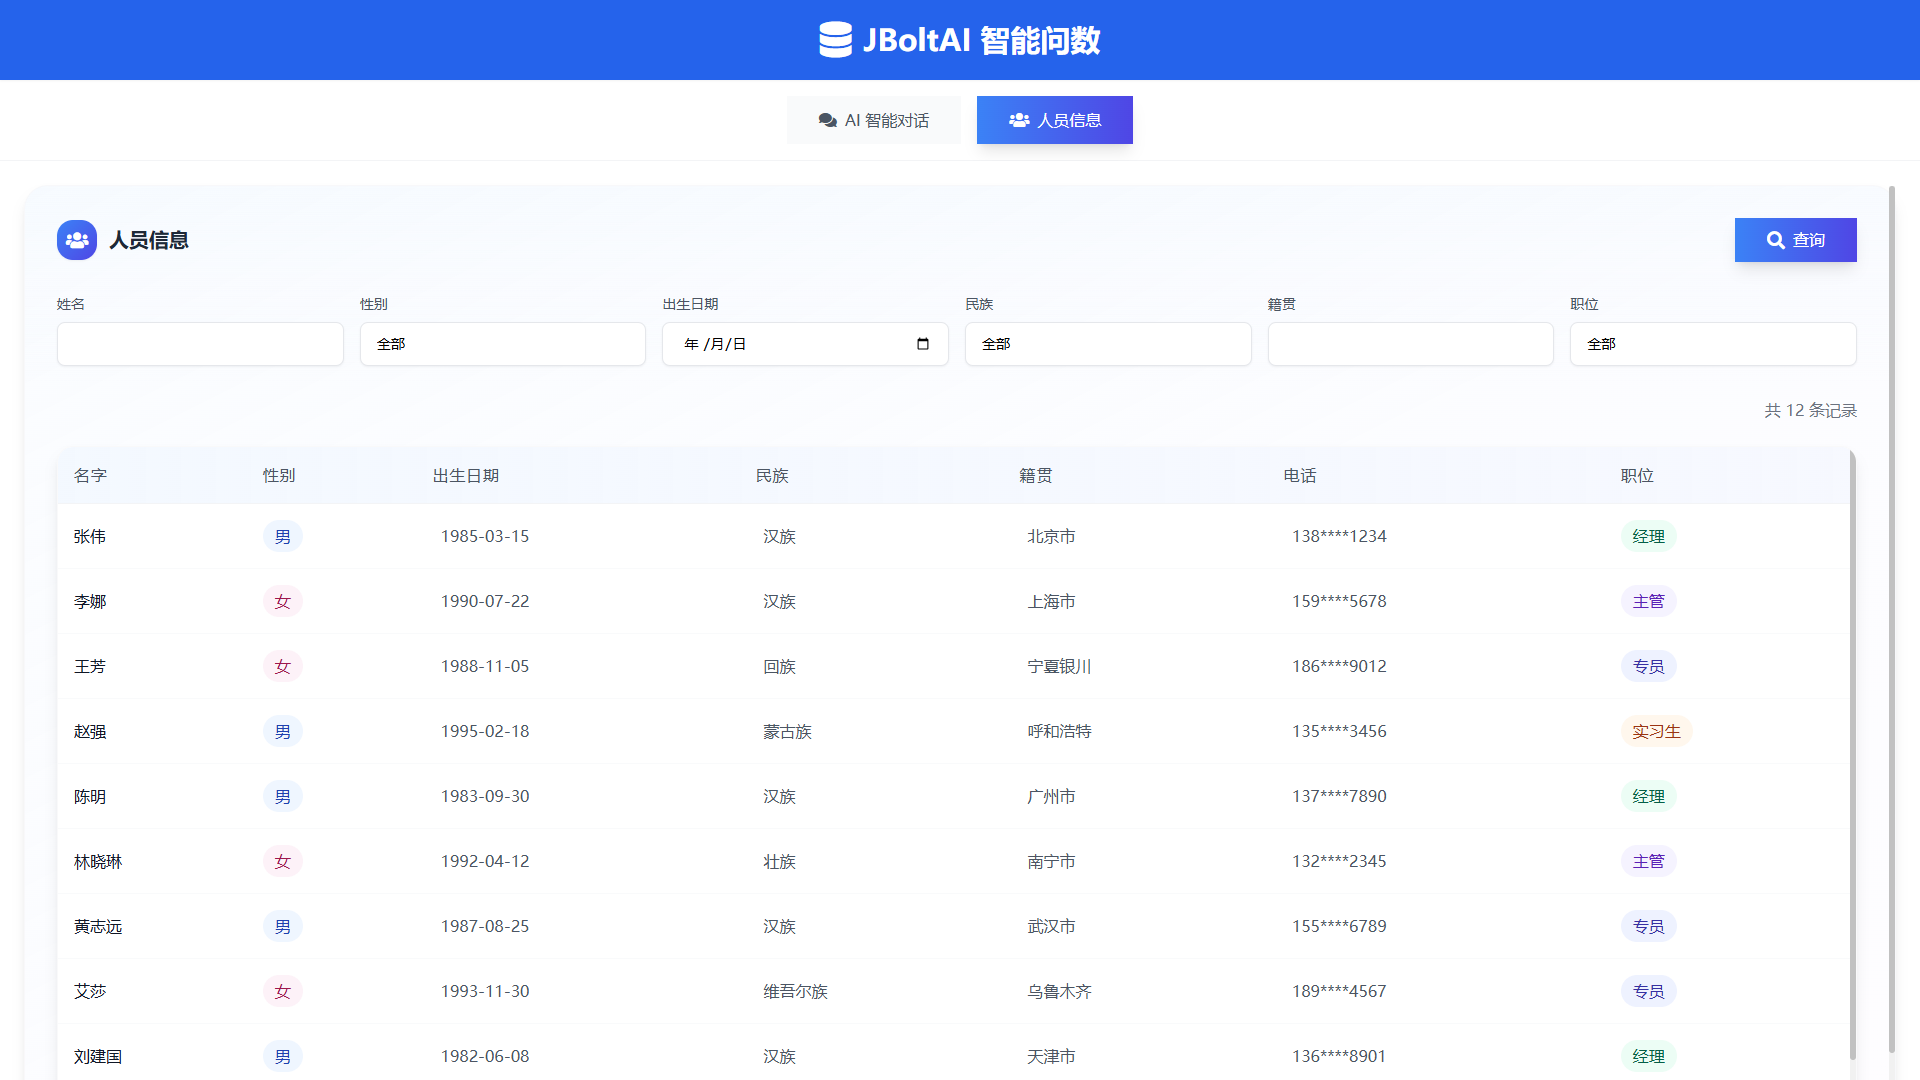
Task: Select the name cell 赵强
Action: point(90,732)
